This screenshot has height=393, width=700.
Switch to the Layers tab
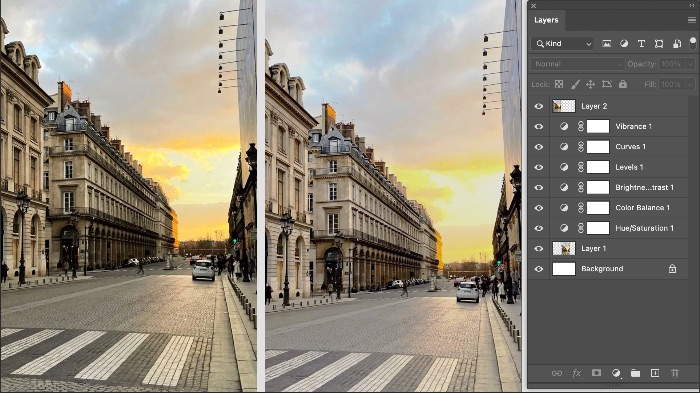pos(546,20)
